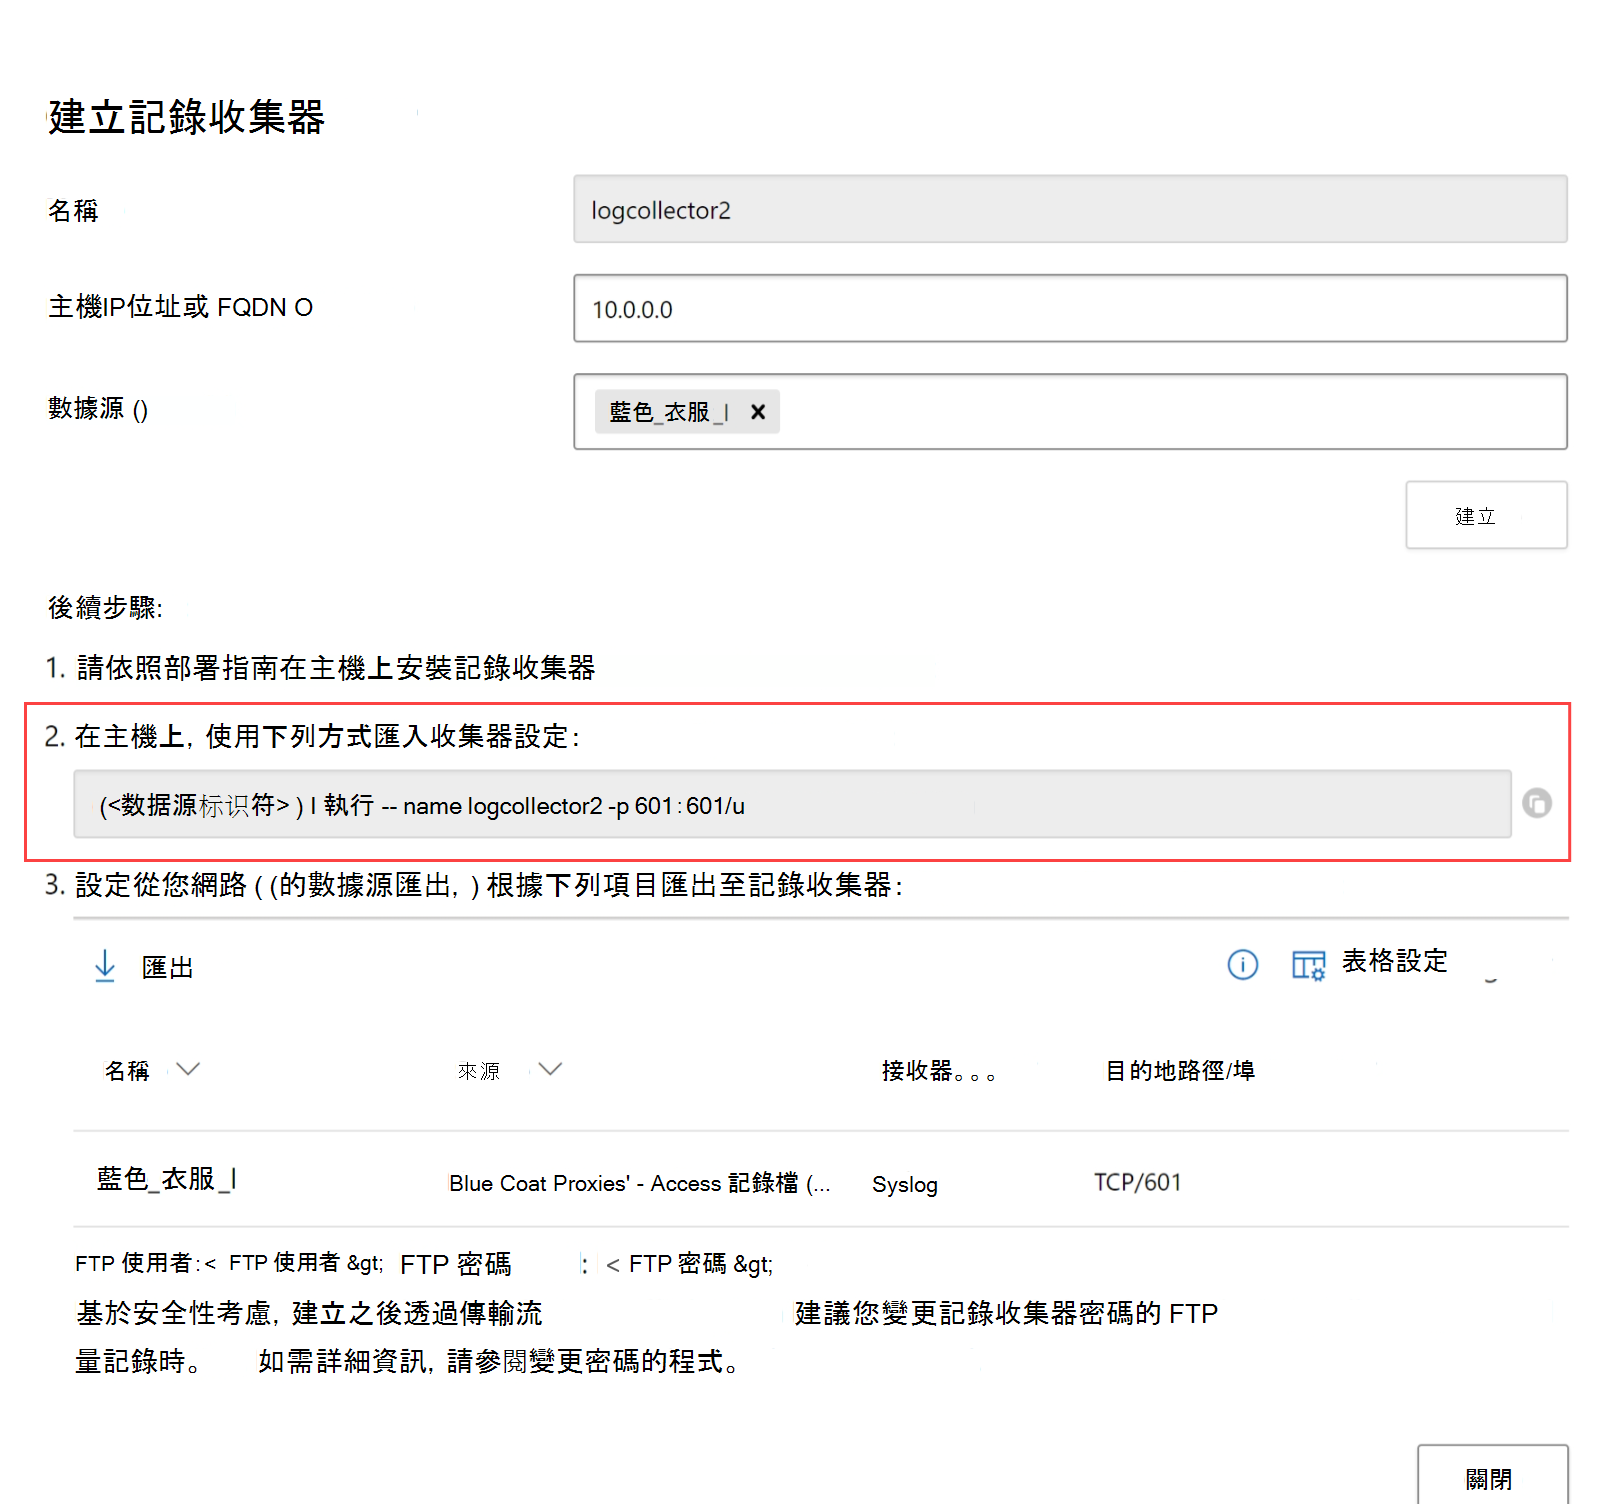Screen dimensions: 1611x1504
Task: Sort by the 名稱 column chevron
Action: [188, 1069]
